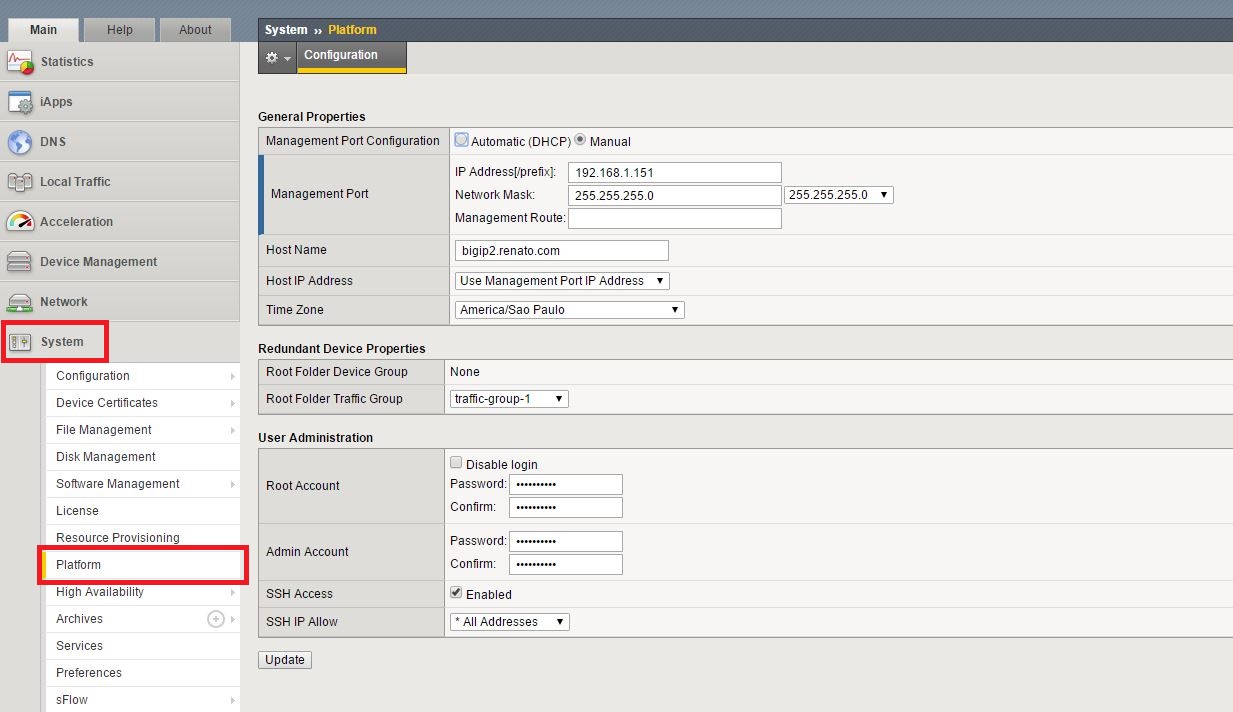The width and height of the screenshot is (1233, 712).
Task: Open the iApps sidebar icon
Action: point(21,102)
